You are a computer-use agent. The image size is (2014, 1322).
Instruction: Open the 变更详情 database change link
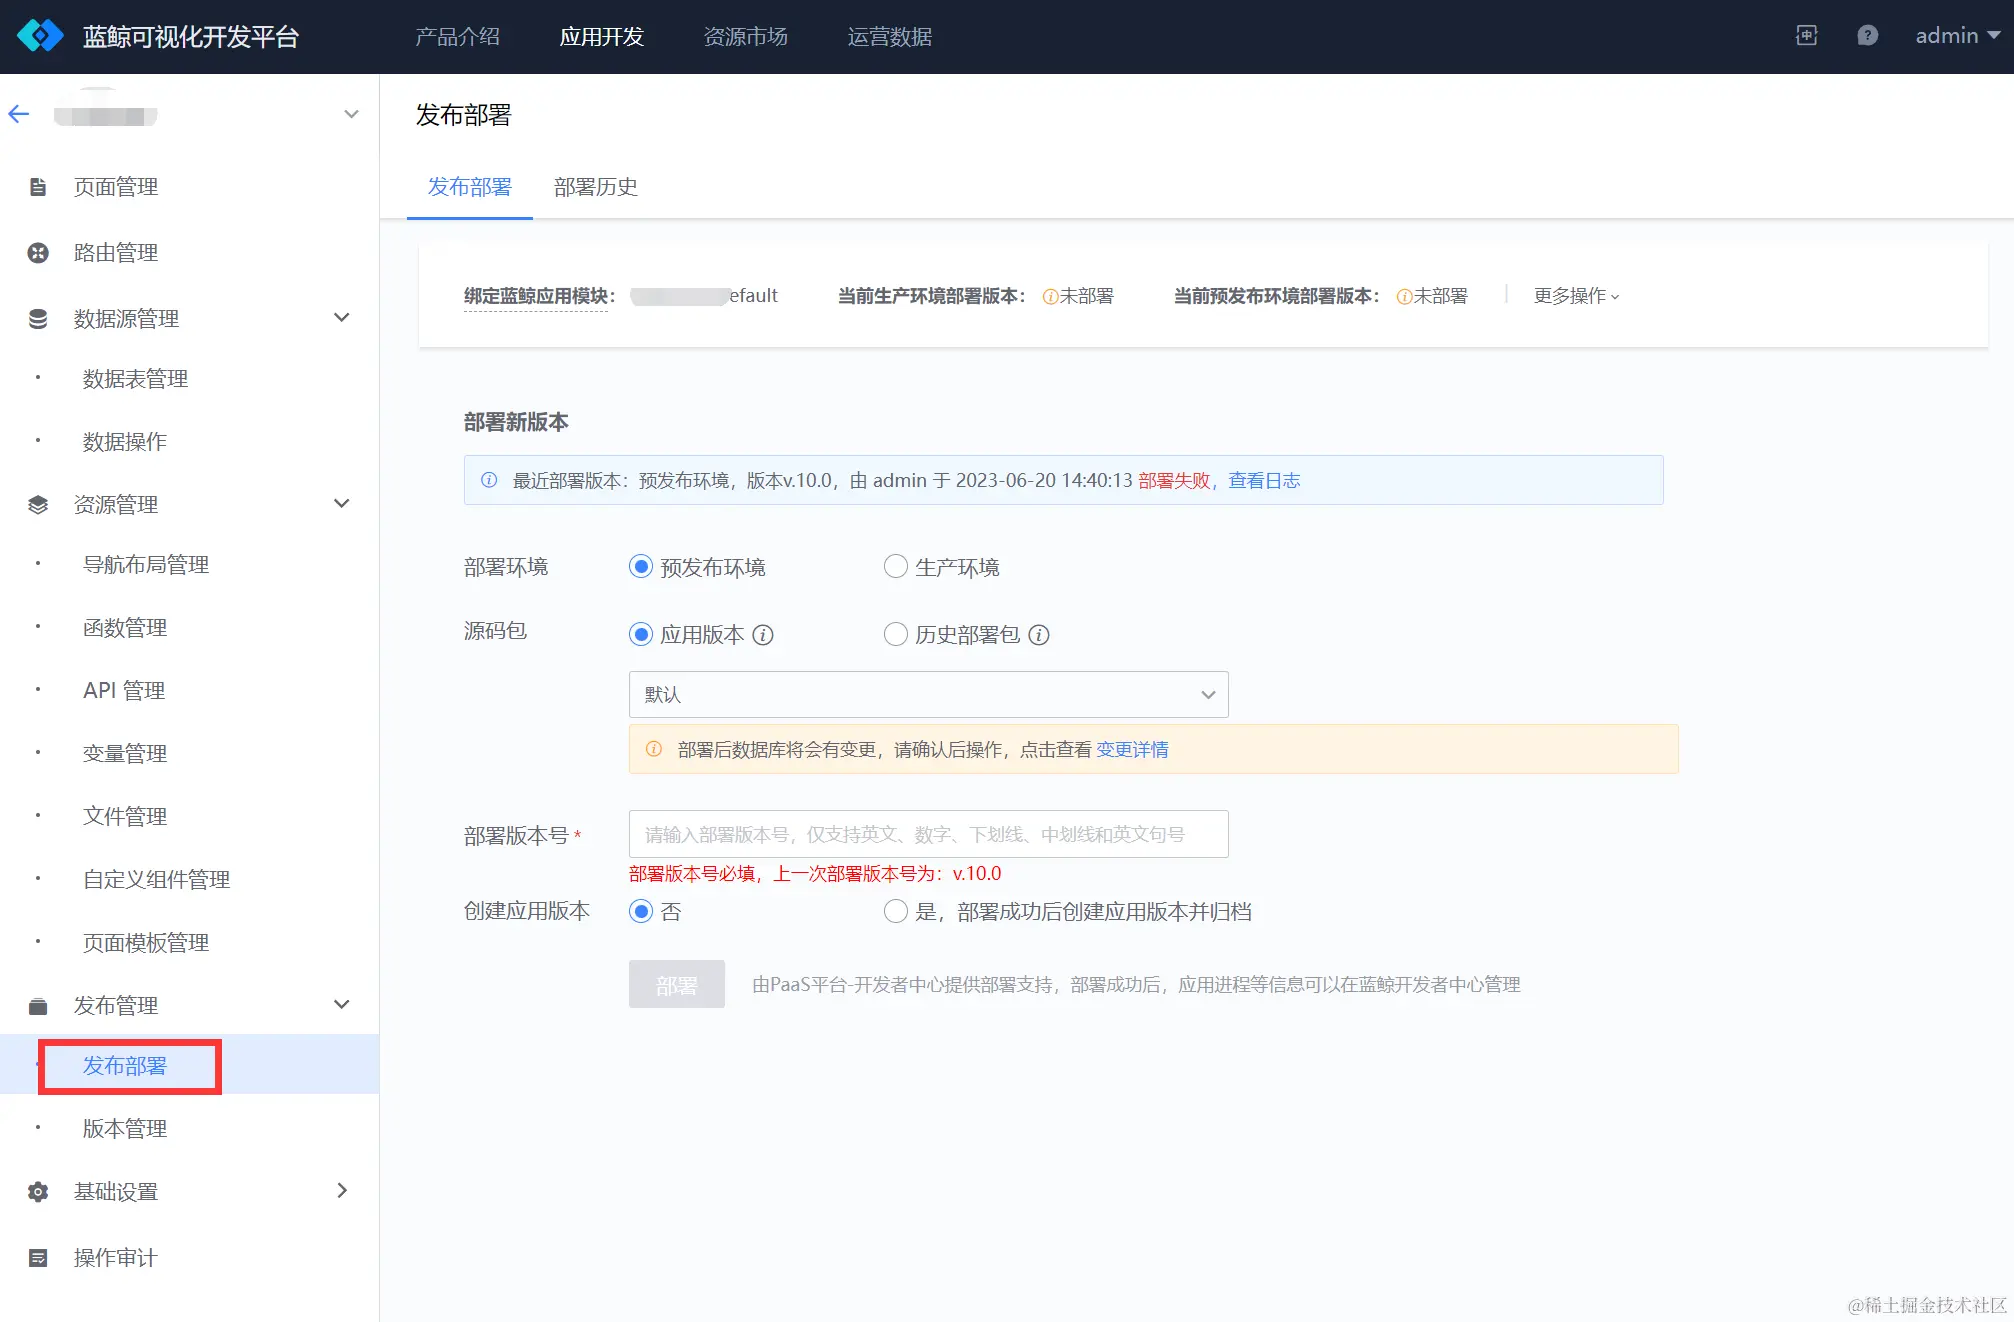(1131, 749)
